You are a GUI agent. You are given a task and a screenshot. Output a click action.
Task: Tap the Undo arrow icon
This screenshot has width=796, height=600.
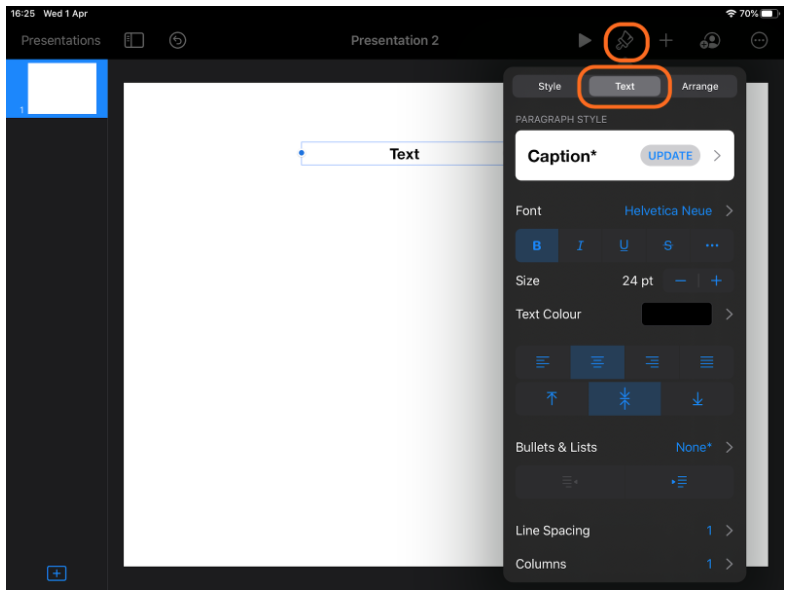[177, 40]
